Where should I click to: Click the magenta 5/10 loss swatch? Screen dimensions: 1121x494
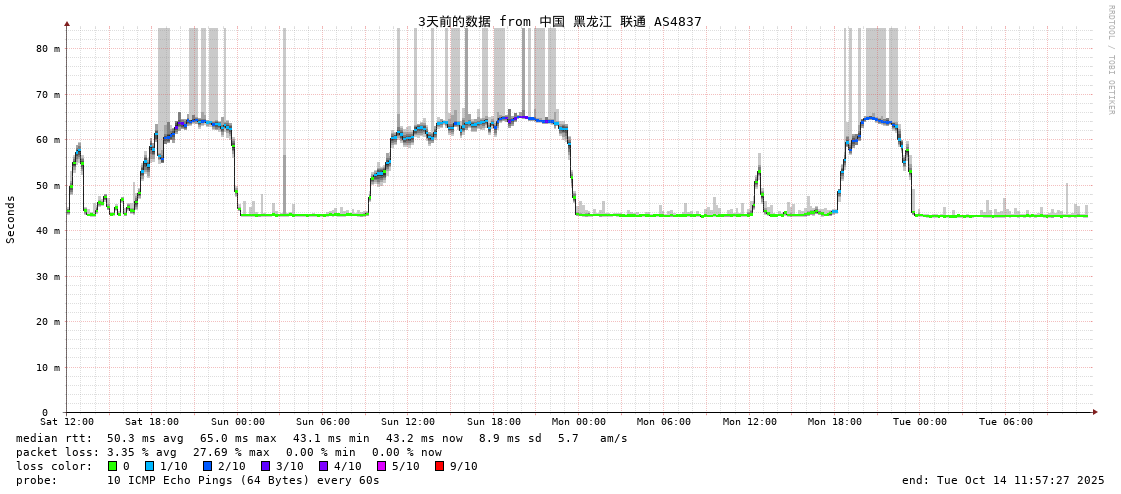(381, 466)
